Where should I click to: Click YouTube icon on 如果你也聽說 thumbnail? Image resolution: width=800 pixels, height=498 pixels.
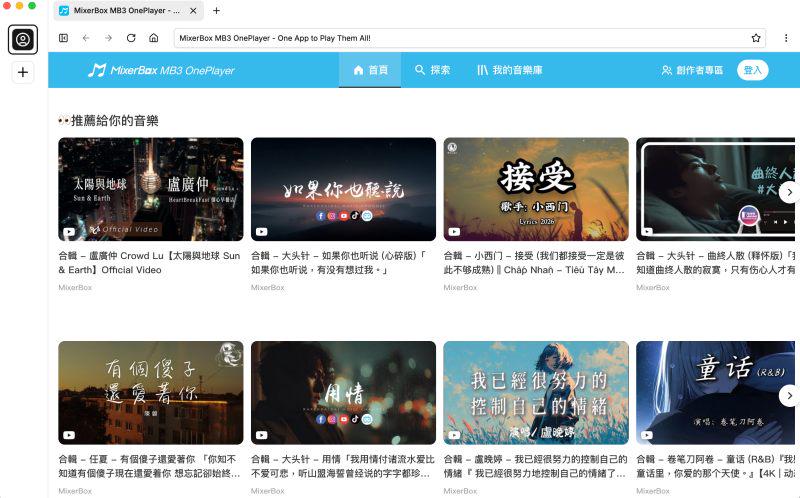click(262, 232)
